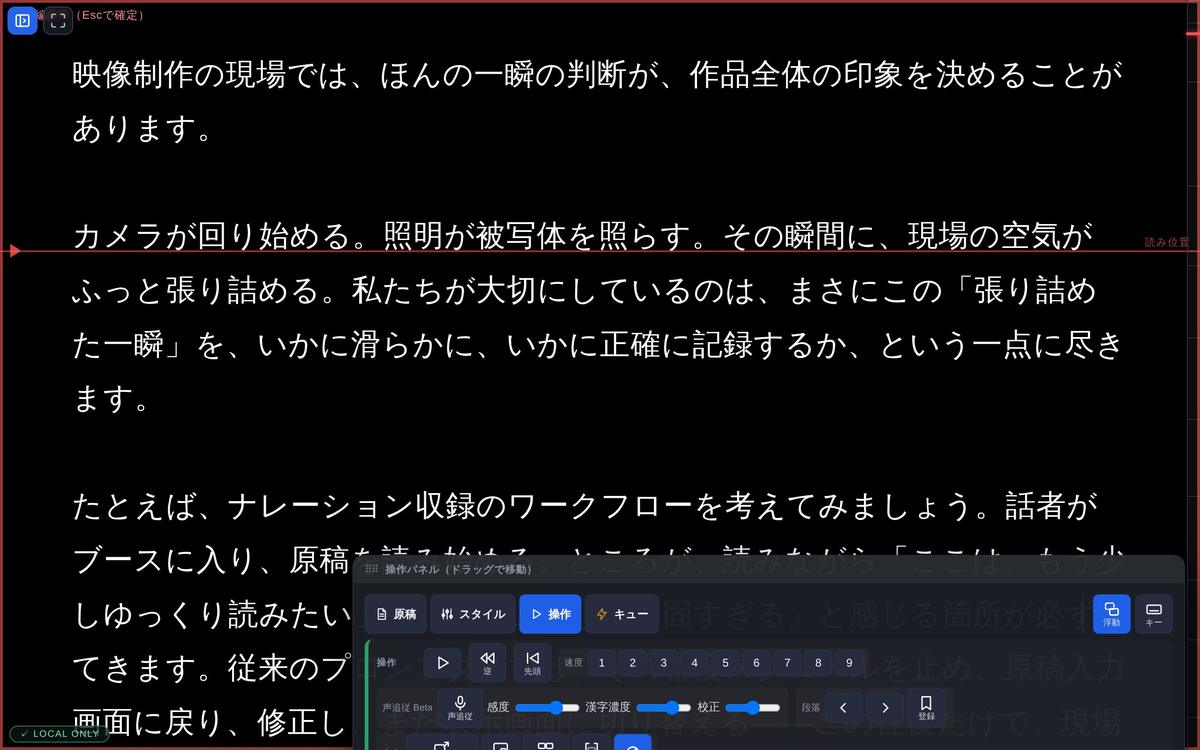Go to next paragraph with right chevron

point(885,707)
